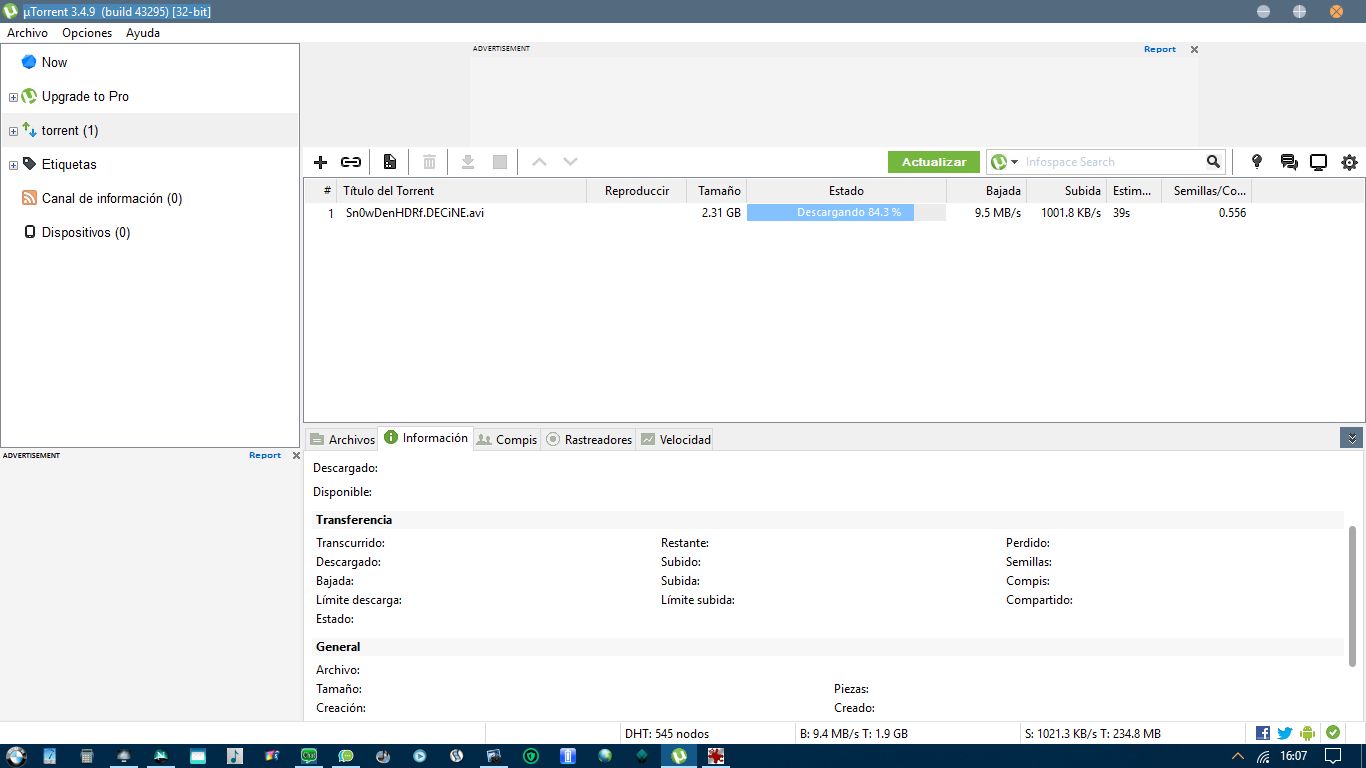
Task: Open the chat bubbles icon in the toolbar
Action: pos(1289,162)
